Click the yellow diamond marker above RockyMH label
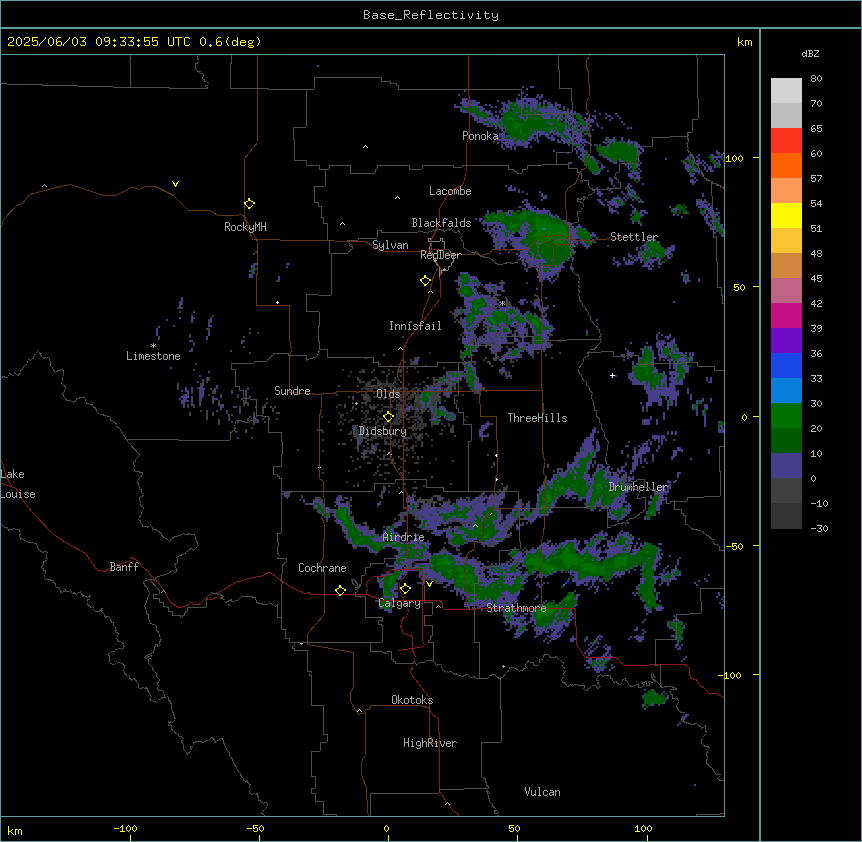 coord(249,203)
